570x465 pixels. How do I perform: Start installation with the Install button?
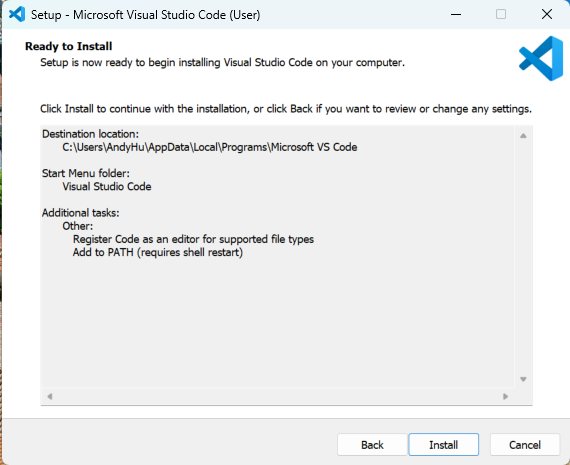tap(443, 444)
